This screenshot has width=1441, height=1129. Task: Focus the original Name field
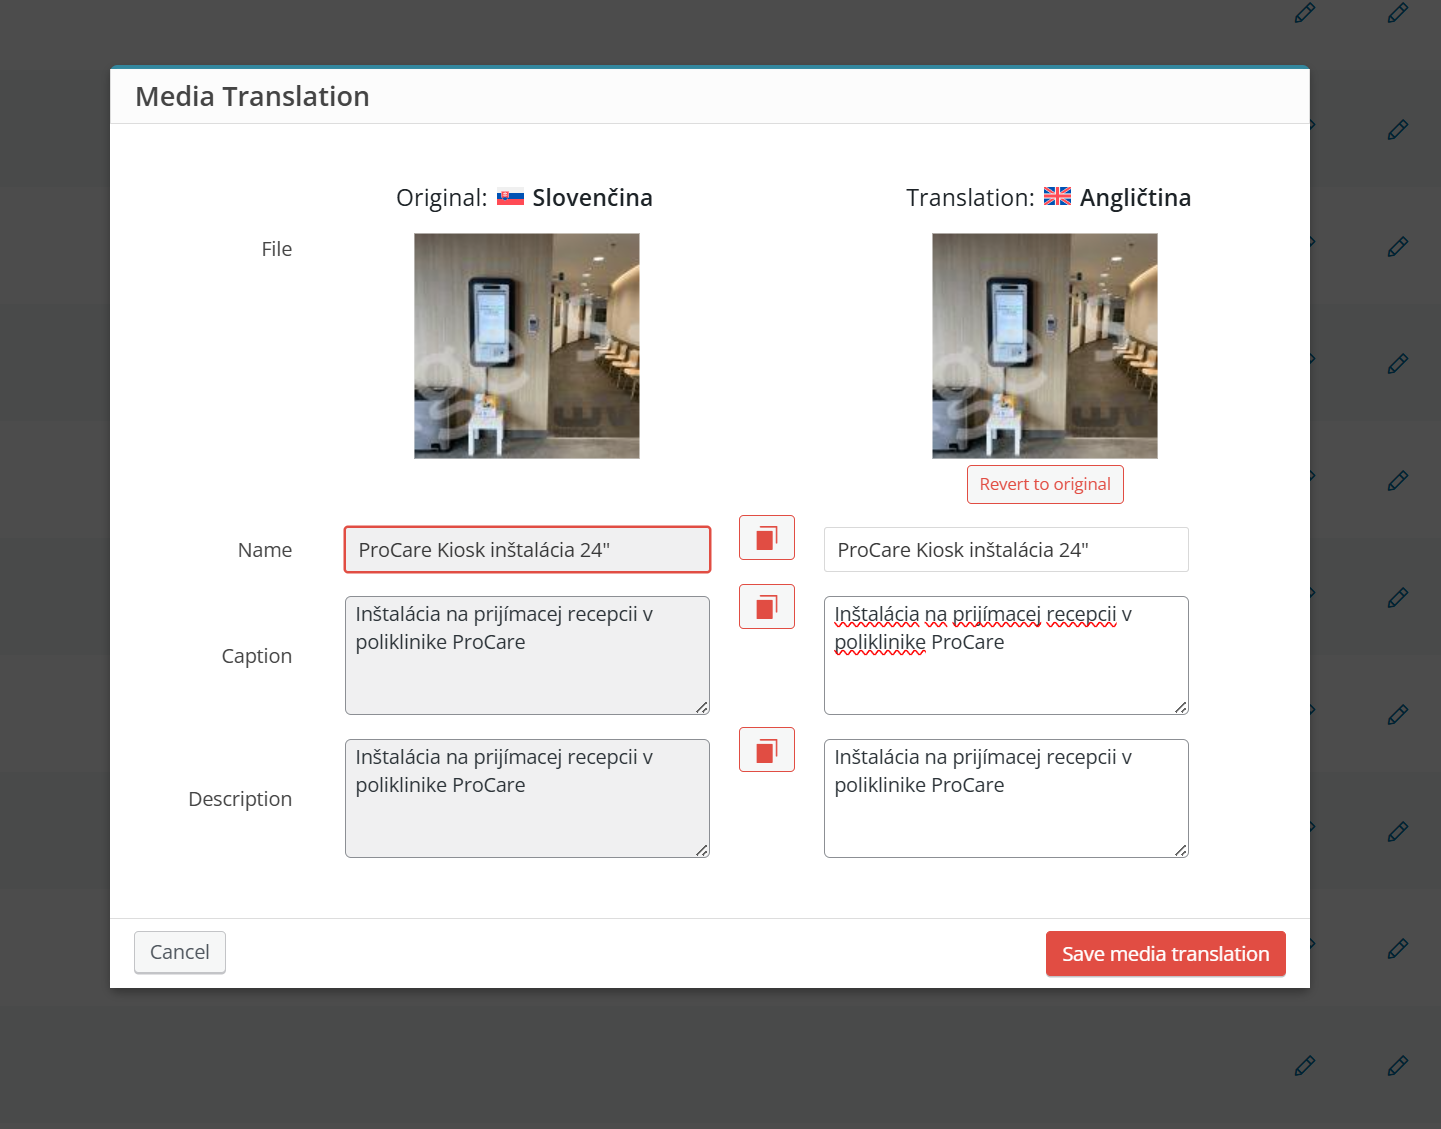point(527,550)
